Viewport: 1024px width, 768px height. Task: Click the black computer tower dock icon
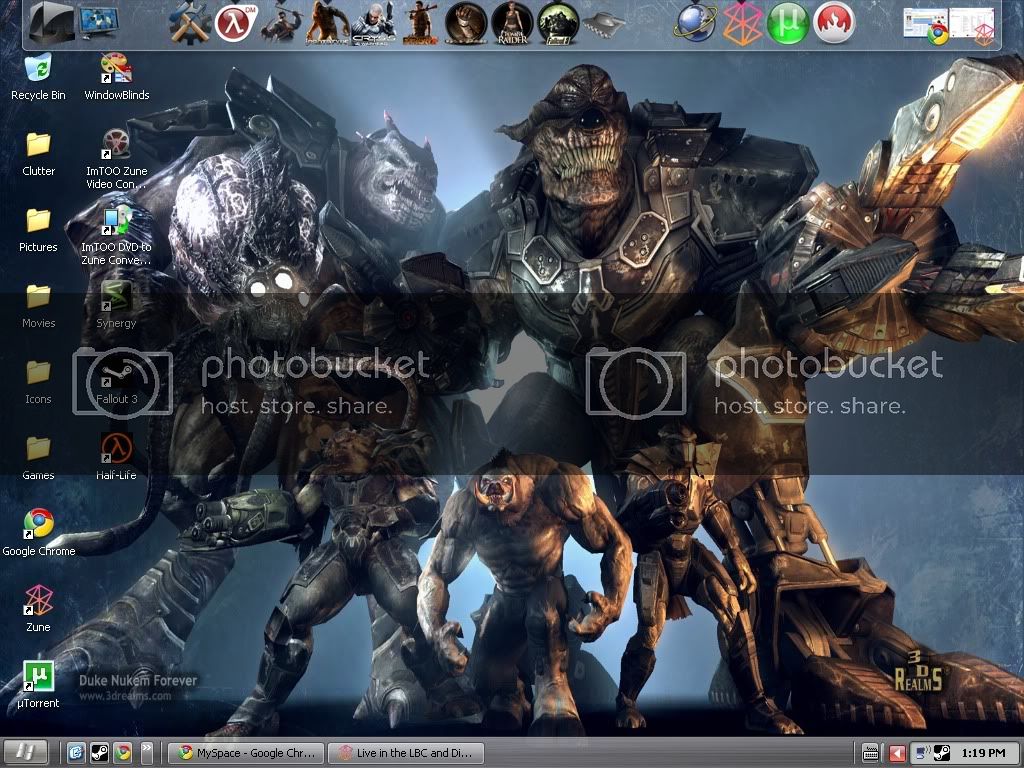click(x=52, y=23)
